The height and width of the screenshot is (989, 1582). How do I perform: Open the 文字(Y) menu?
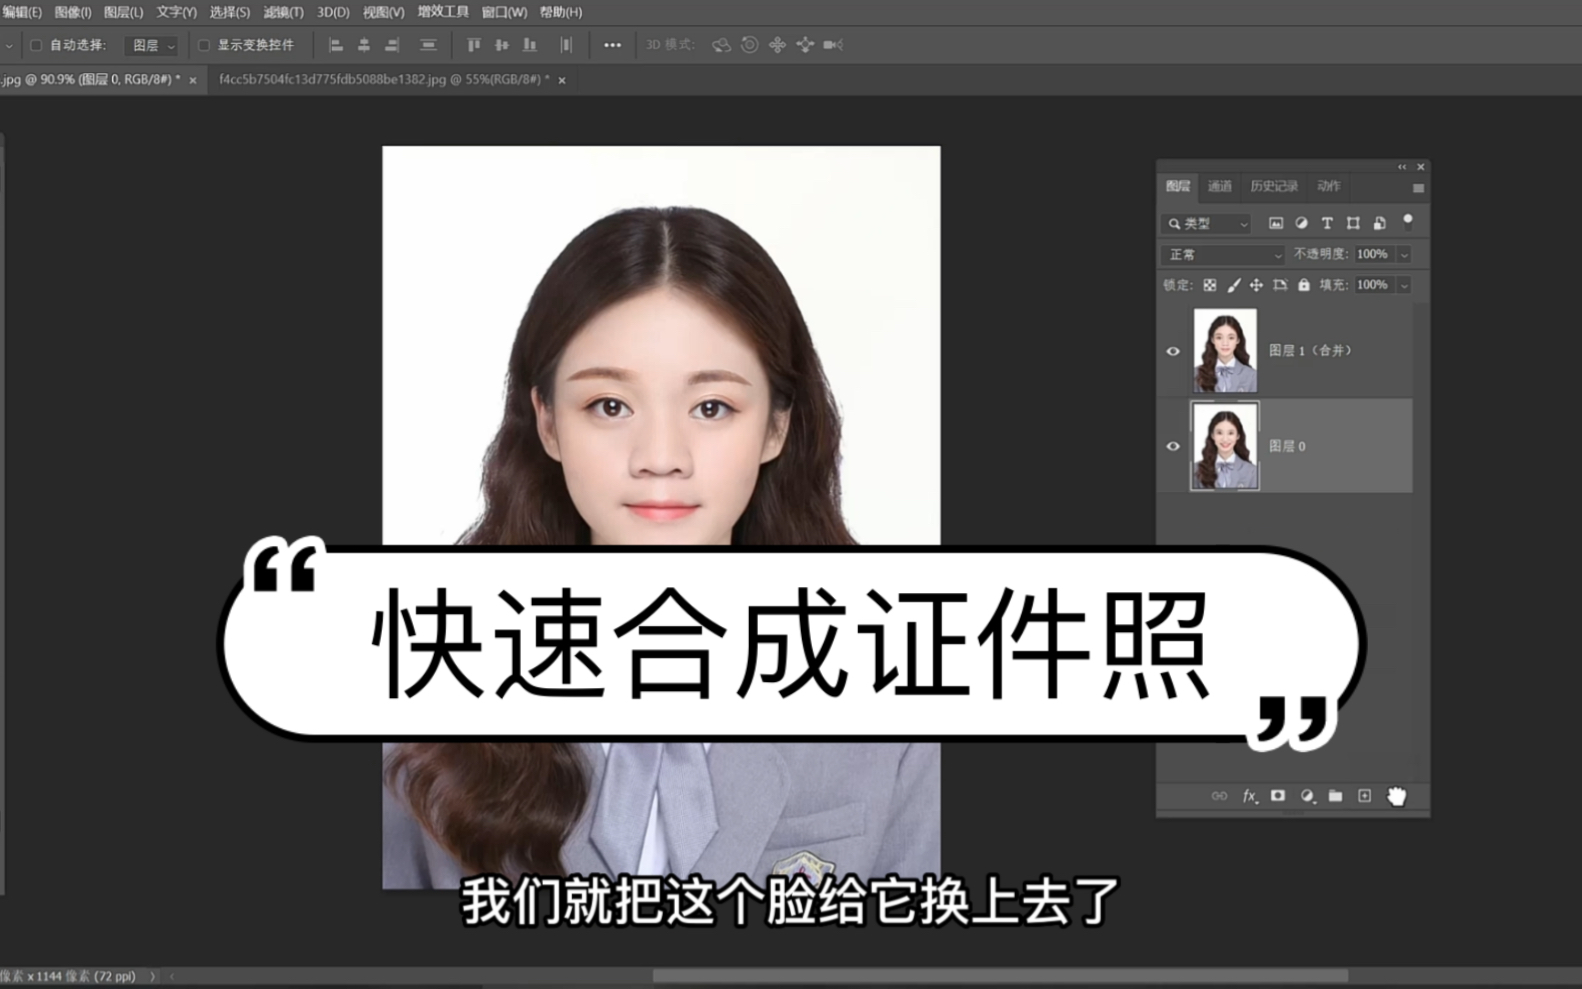(176, 12)
